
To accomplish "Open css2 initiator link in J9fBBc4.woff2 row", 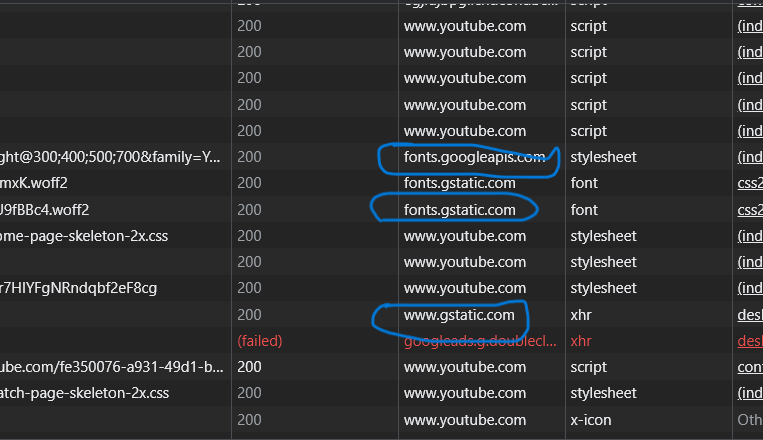I will point(750,210).
